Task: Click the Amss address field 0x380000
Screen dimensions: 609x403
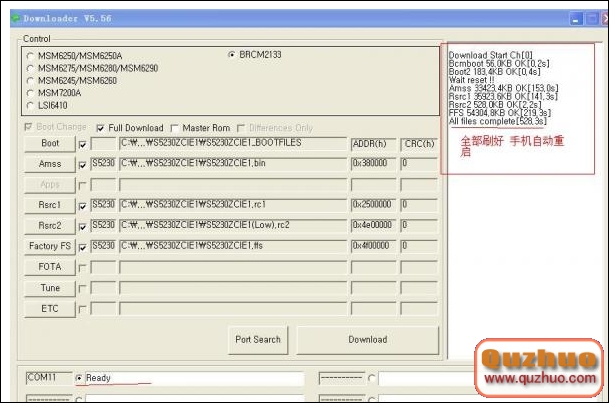Action: click(x=374, y=164)
